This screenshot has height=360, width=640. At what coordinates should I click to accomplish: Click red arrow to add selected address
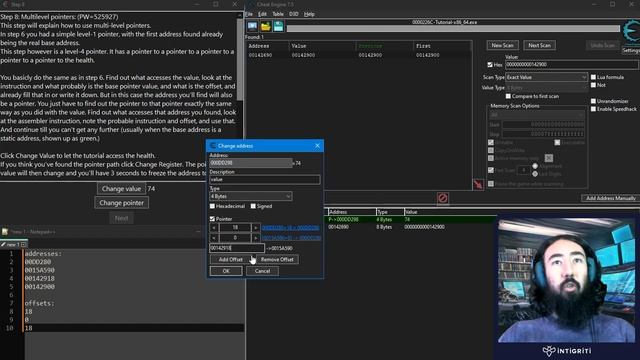click(478, 184)
